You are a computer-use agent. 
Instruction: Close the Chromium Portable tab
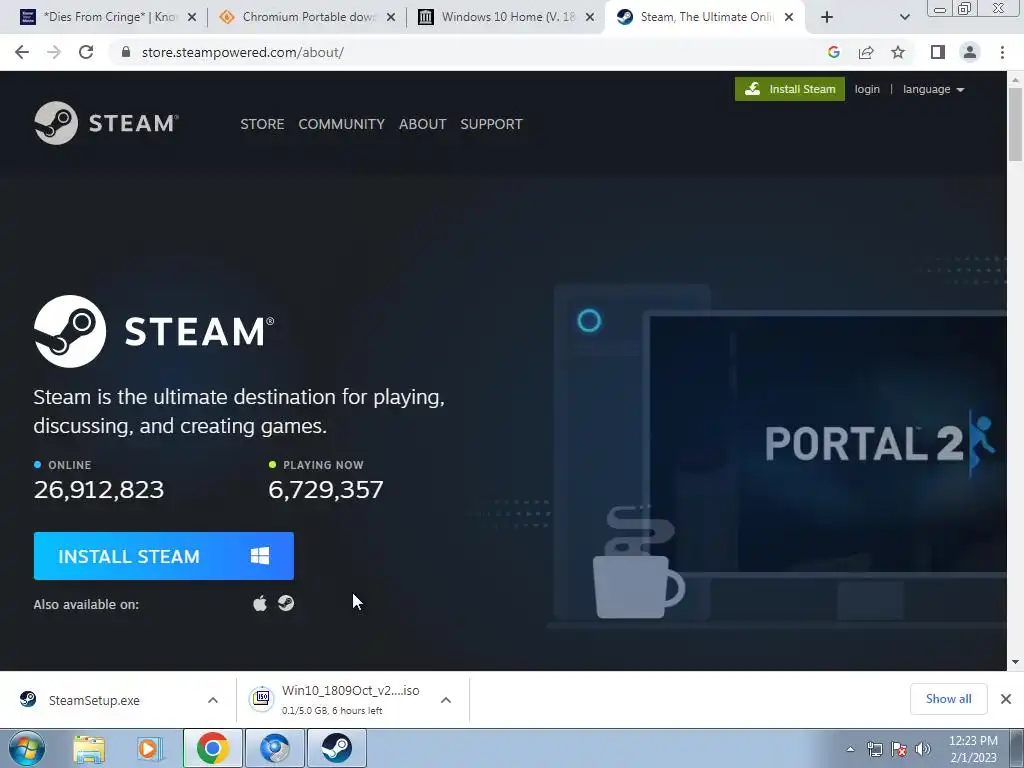pos(391,18)
